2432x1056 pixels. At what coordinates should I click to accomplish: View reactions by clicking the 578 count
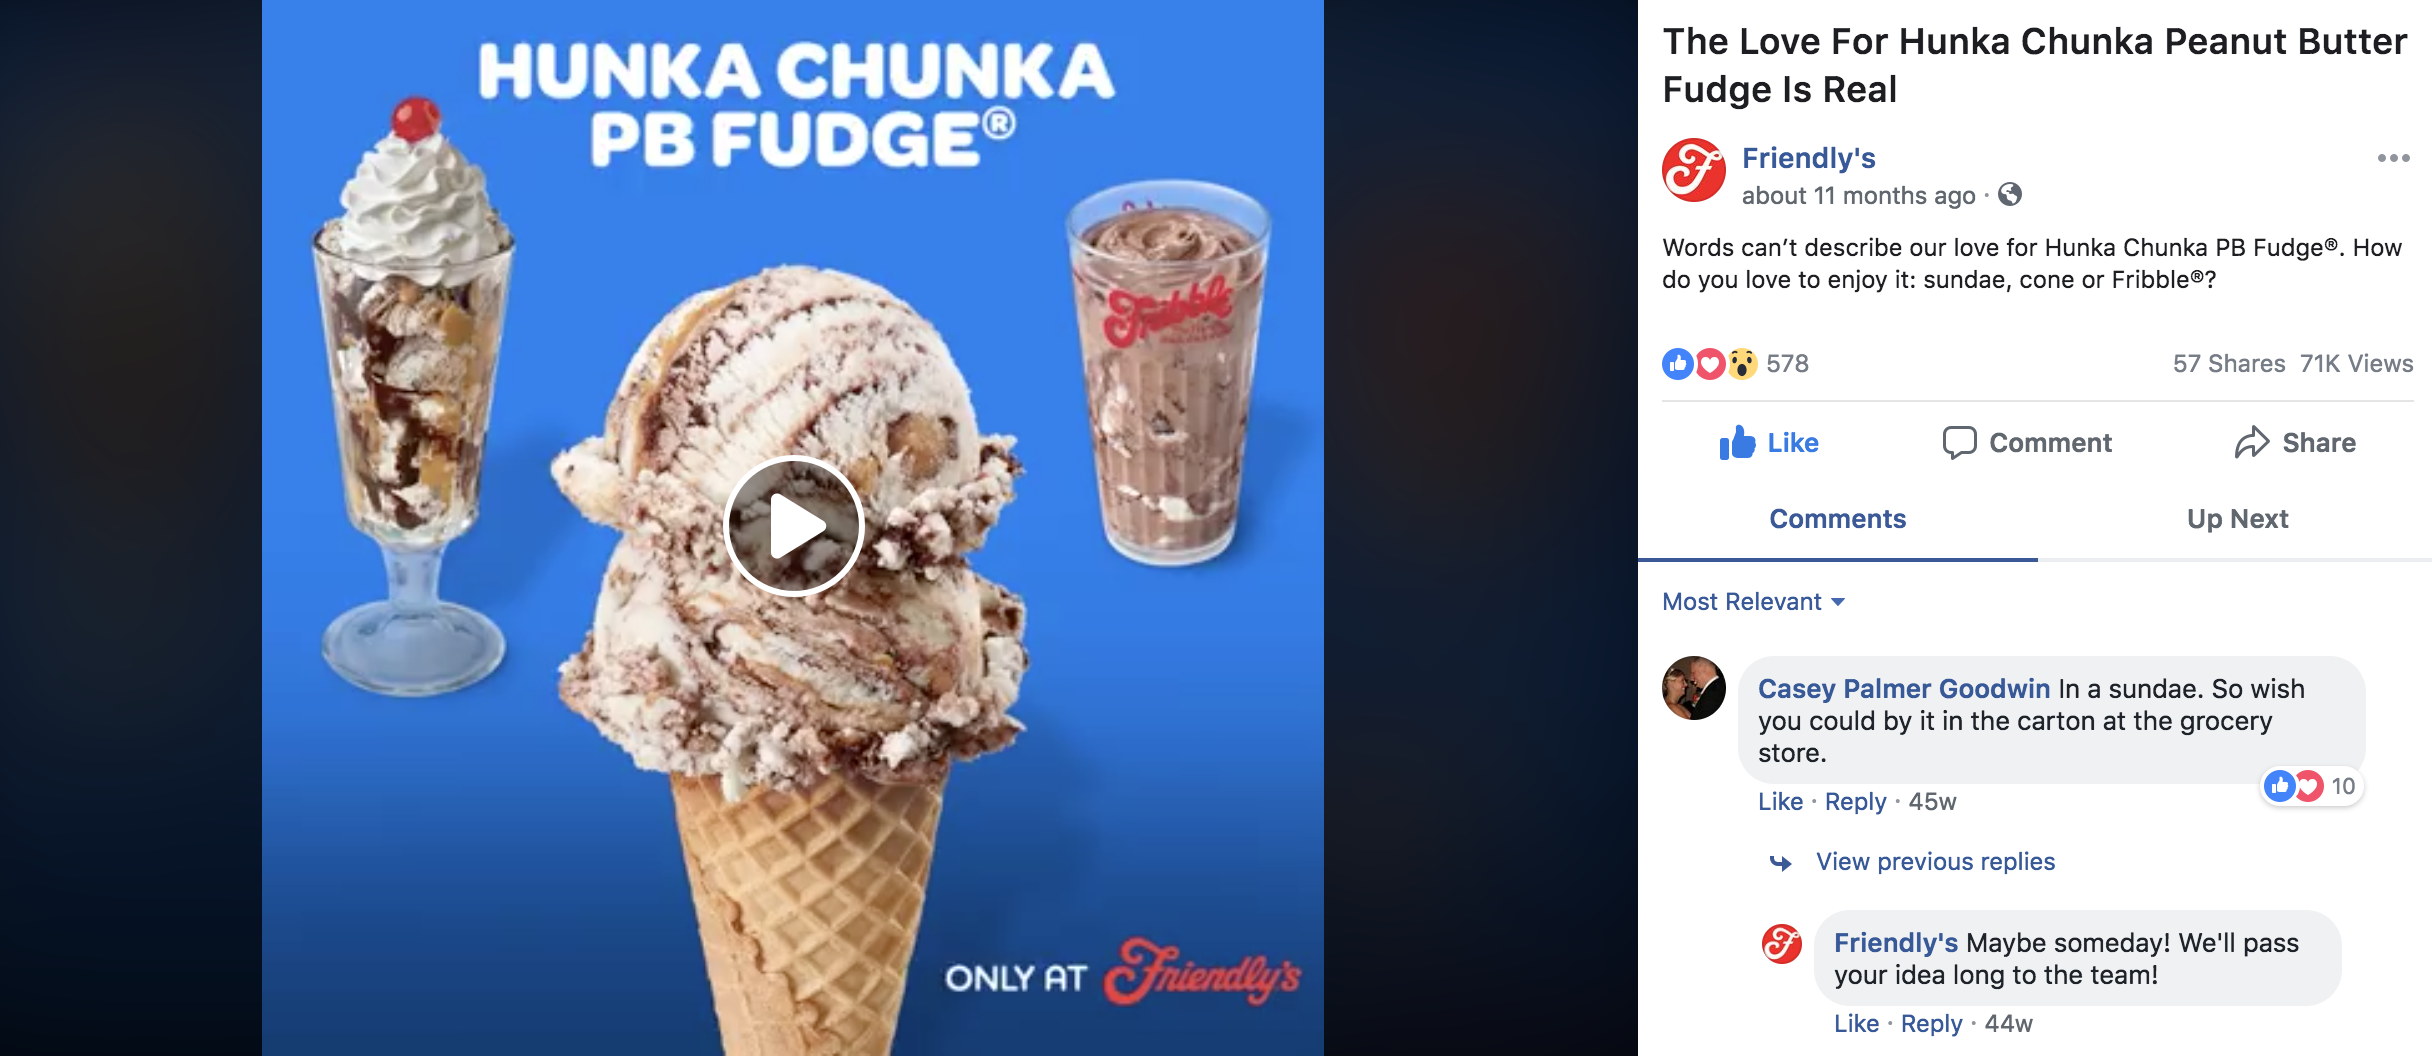pos(1787,363)
